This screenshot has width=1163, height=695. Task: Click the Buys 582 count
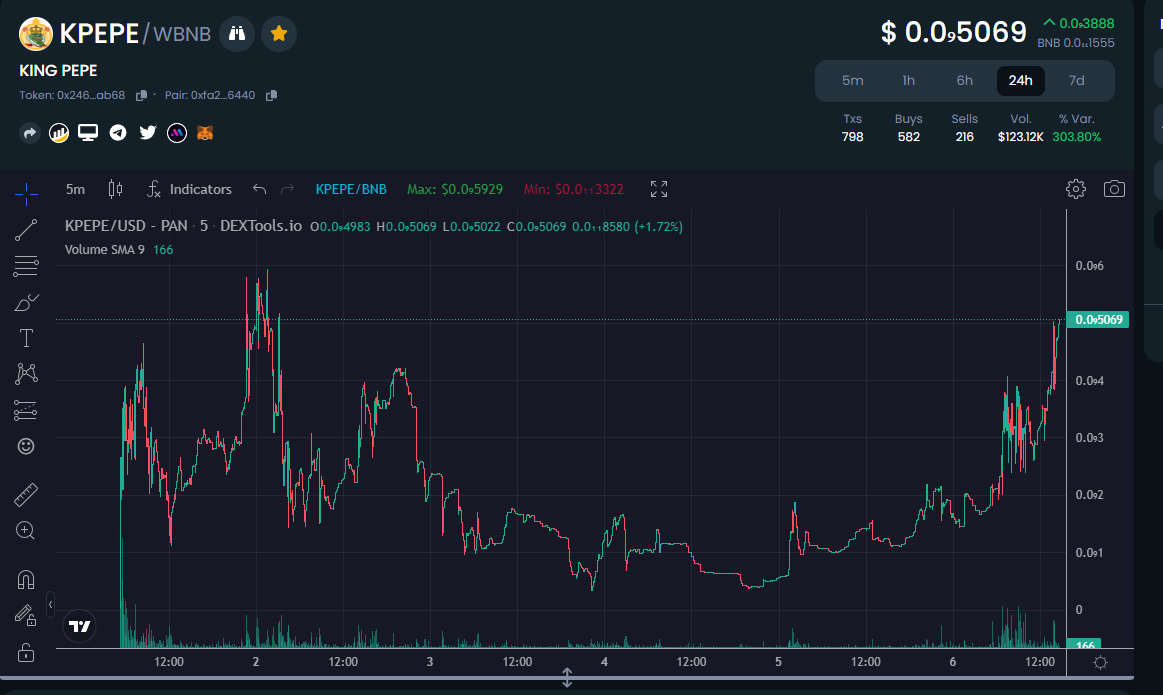(x=909, y=137)
